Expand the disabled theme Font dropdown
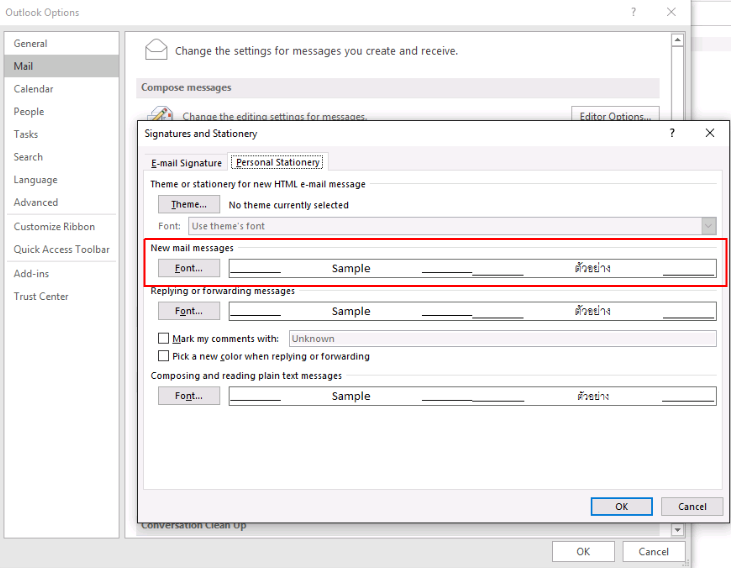Image resolution: width=731 pixels, height=568 pixels. tap(708, 226)
